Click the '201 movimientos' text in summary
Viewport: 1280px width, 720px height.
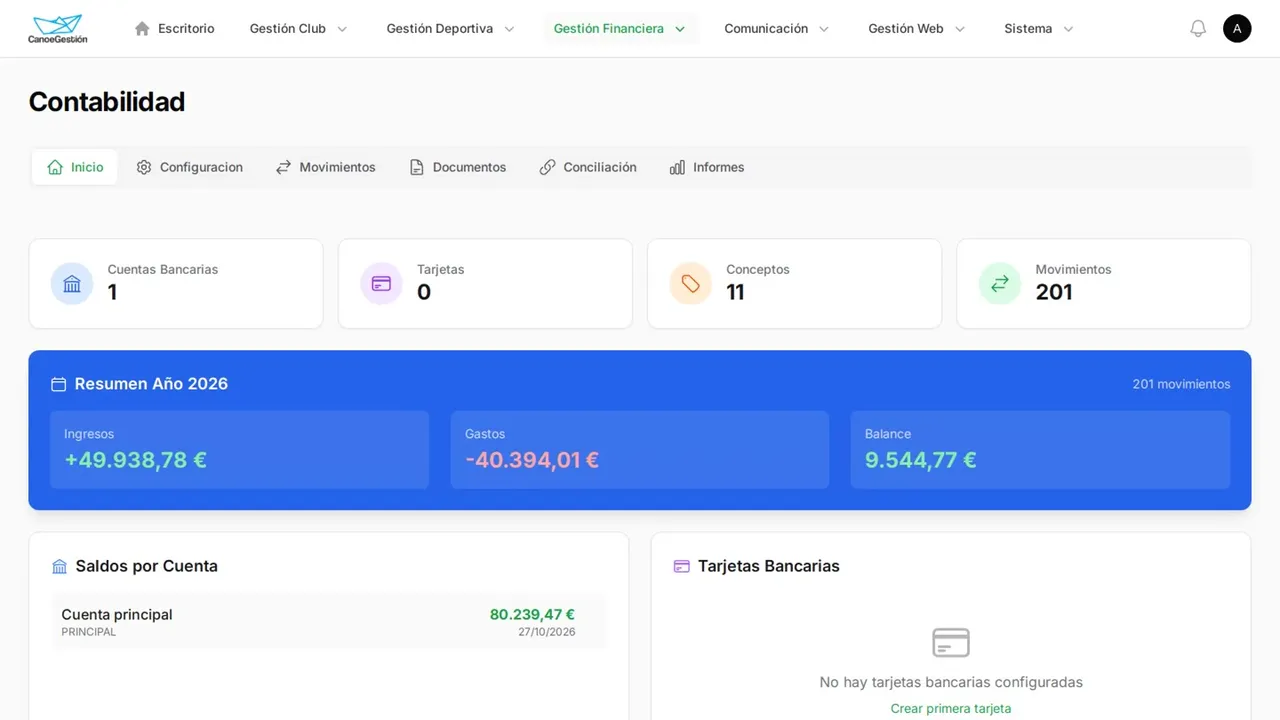(x=1181, y=384)
